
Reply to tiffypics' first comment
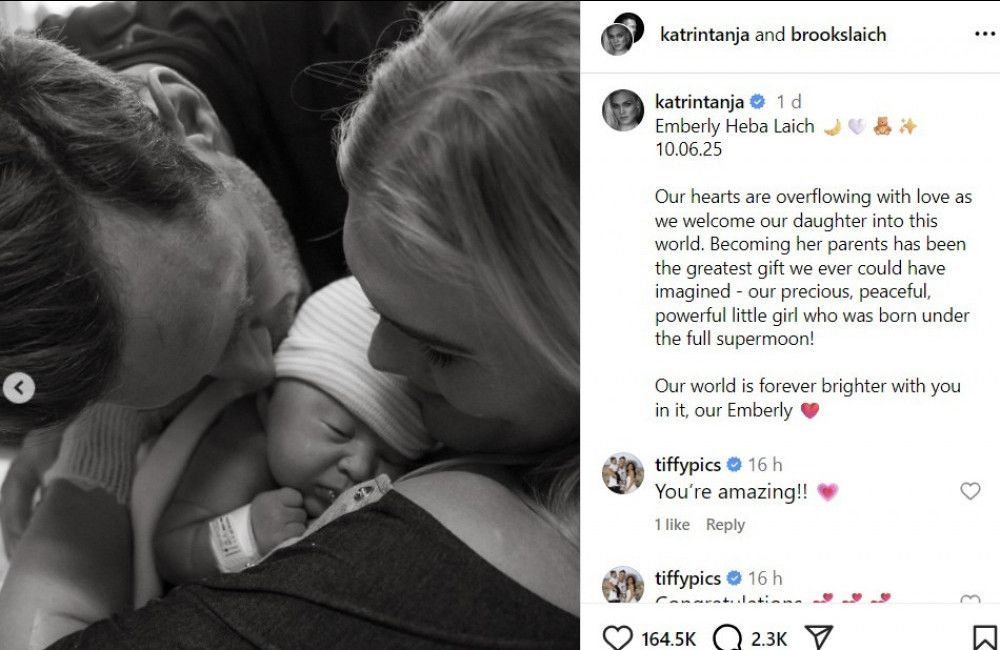(x=725, y=524)
